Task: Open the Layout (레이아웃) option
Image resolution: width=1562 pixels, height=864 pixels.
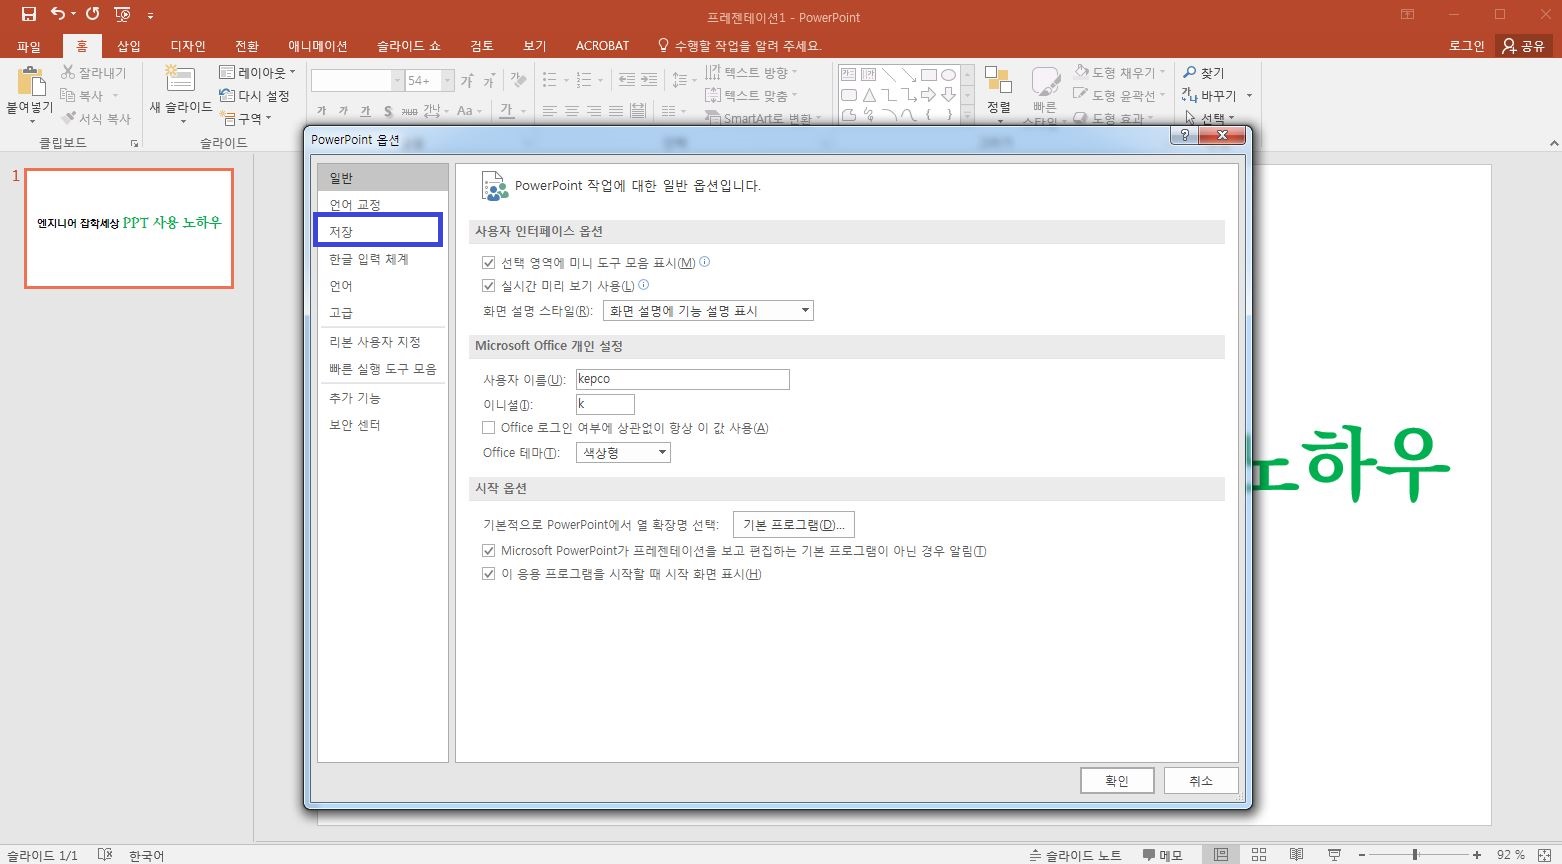Action: click(x=257, y=73)
